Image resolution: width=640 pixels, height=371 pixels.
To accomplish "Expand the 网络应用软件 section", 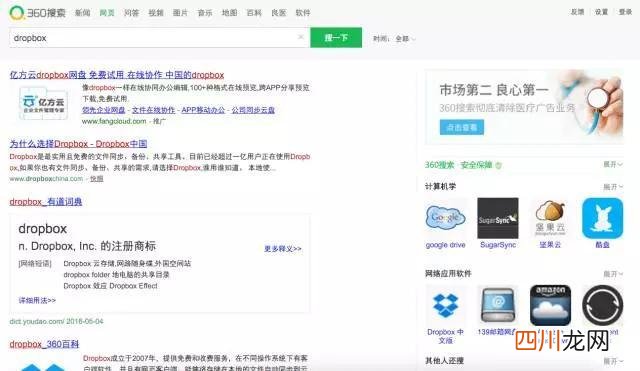I will pyautogui.click(x=613, y=274).
